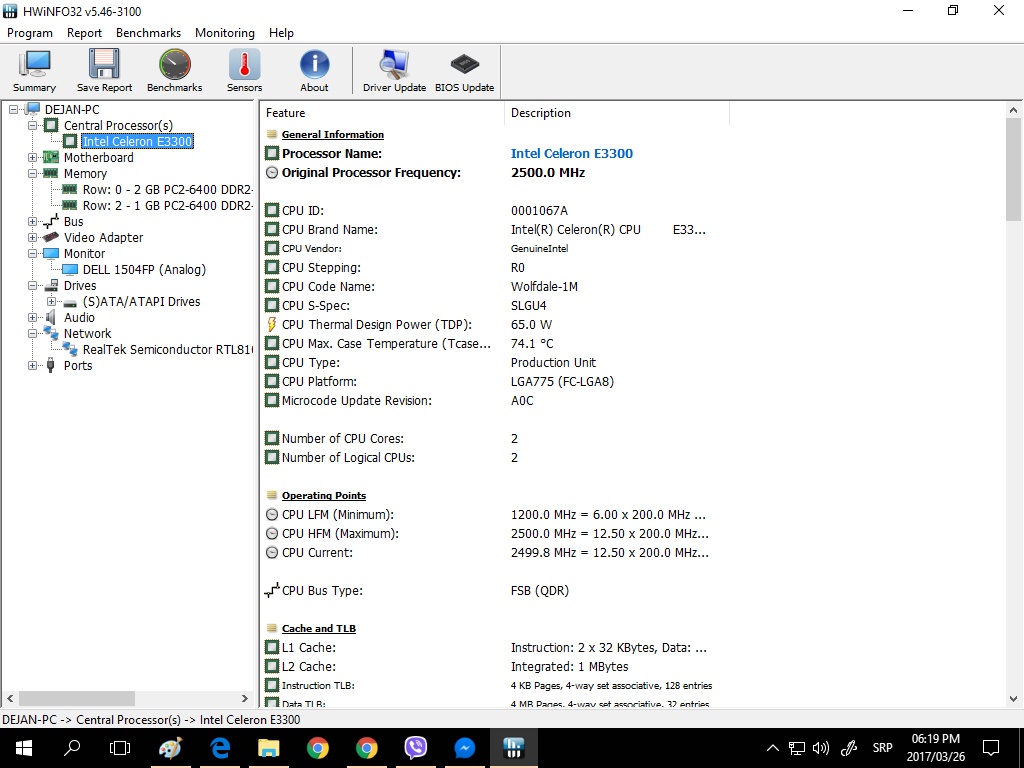The image size is (1024, 768).
Task: Open Microsoft Edge from the taskbar
Action: pos(220,748)
